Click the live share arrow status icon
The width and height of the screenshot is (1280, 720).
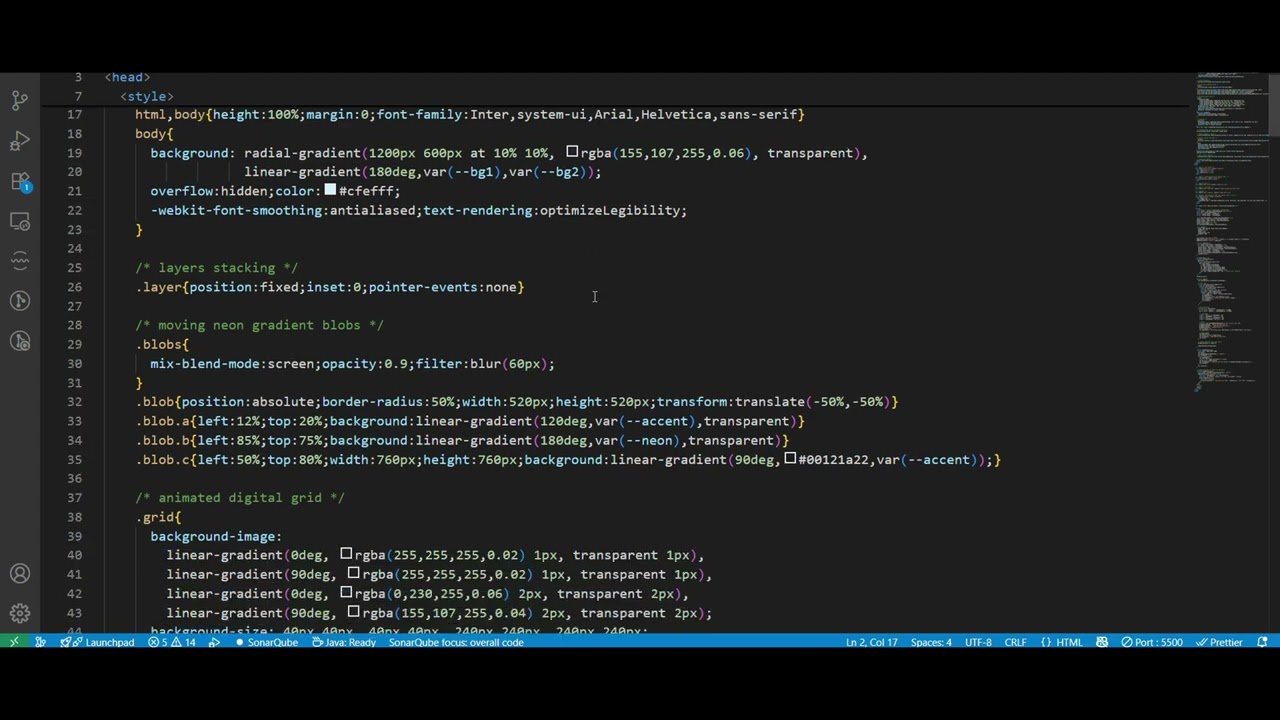tap(214, 642)
